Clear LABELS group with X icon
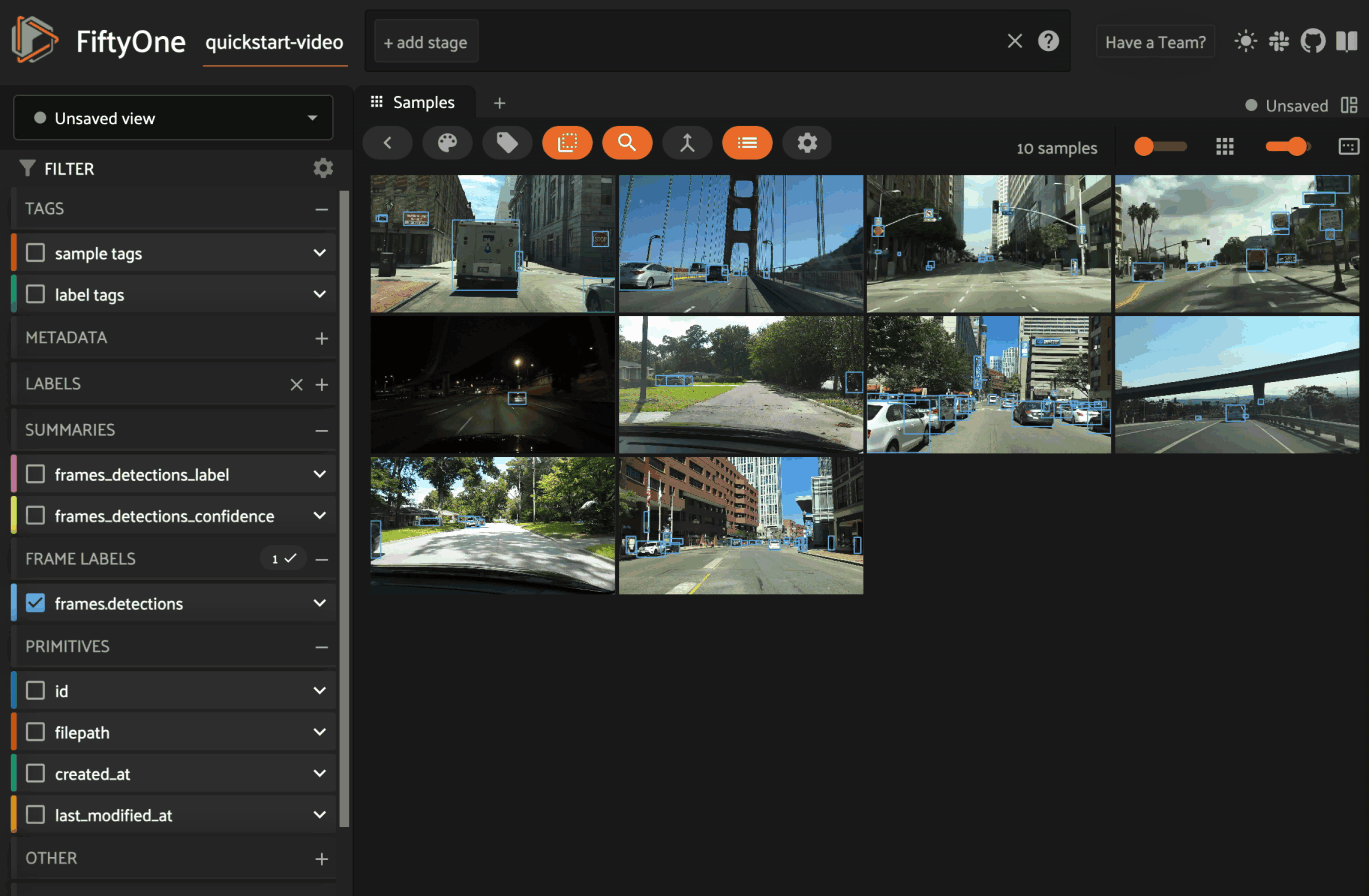 tap(296, 384)
